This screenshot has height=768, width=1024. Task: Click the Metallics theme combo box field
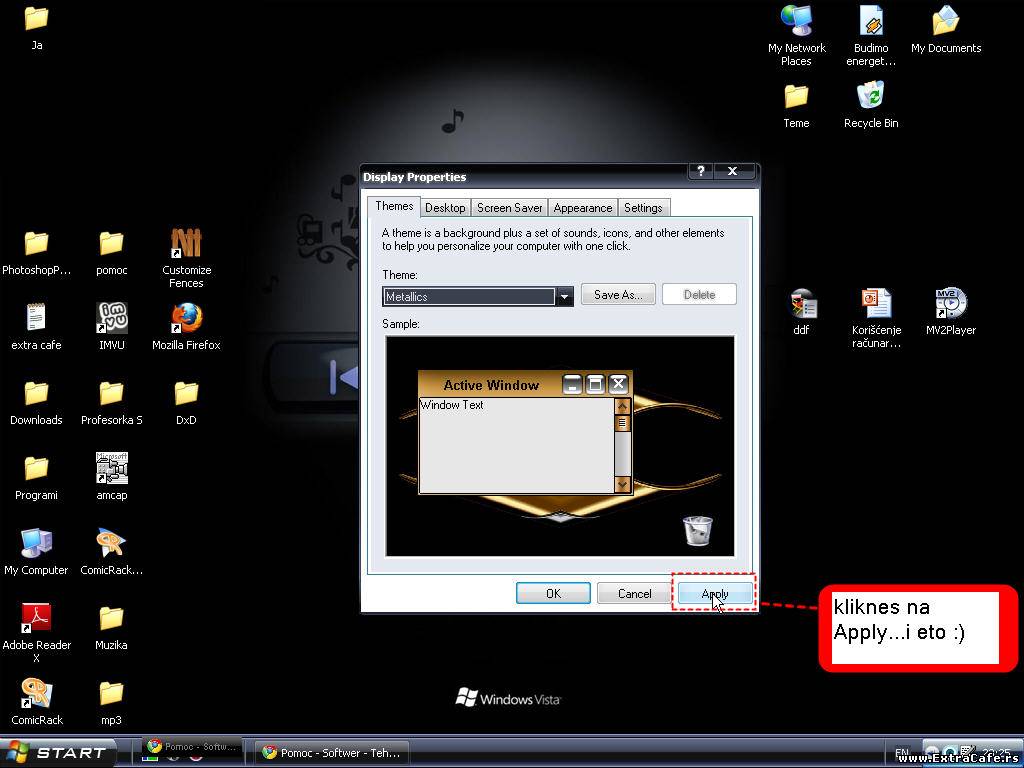point(468,296)
